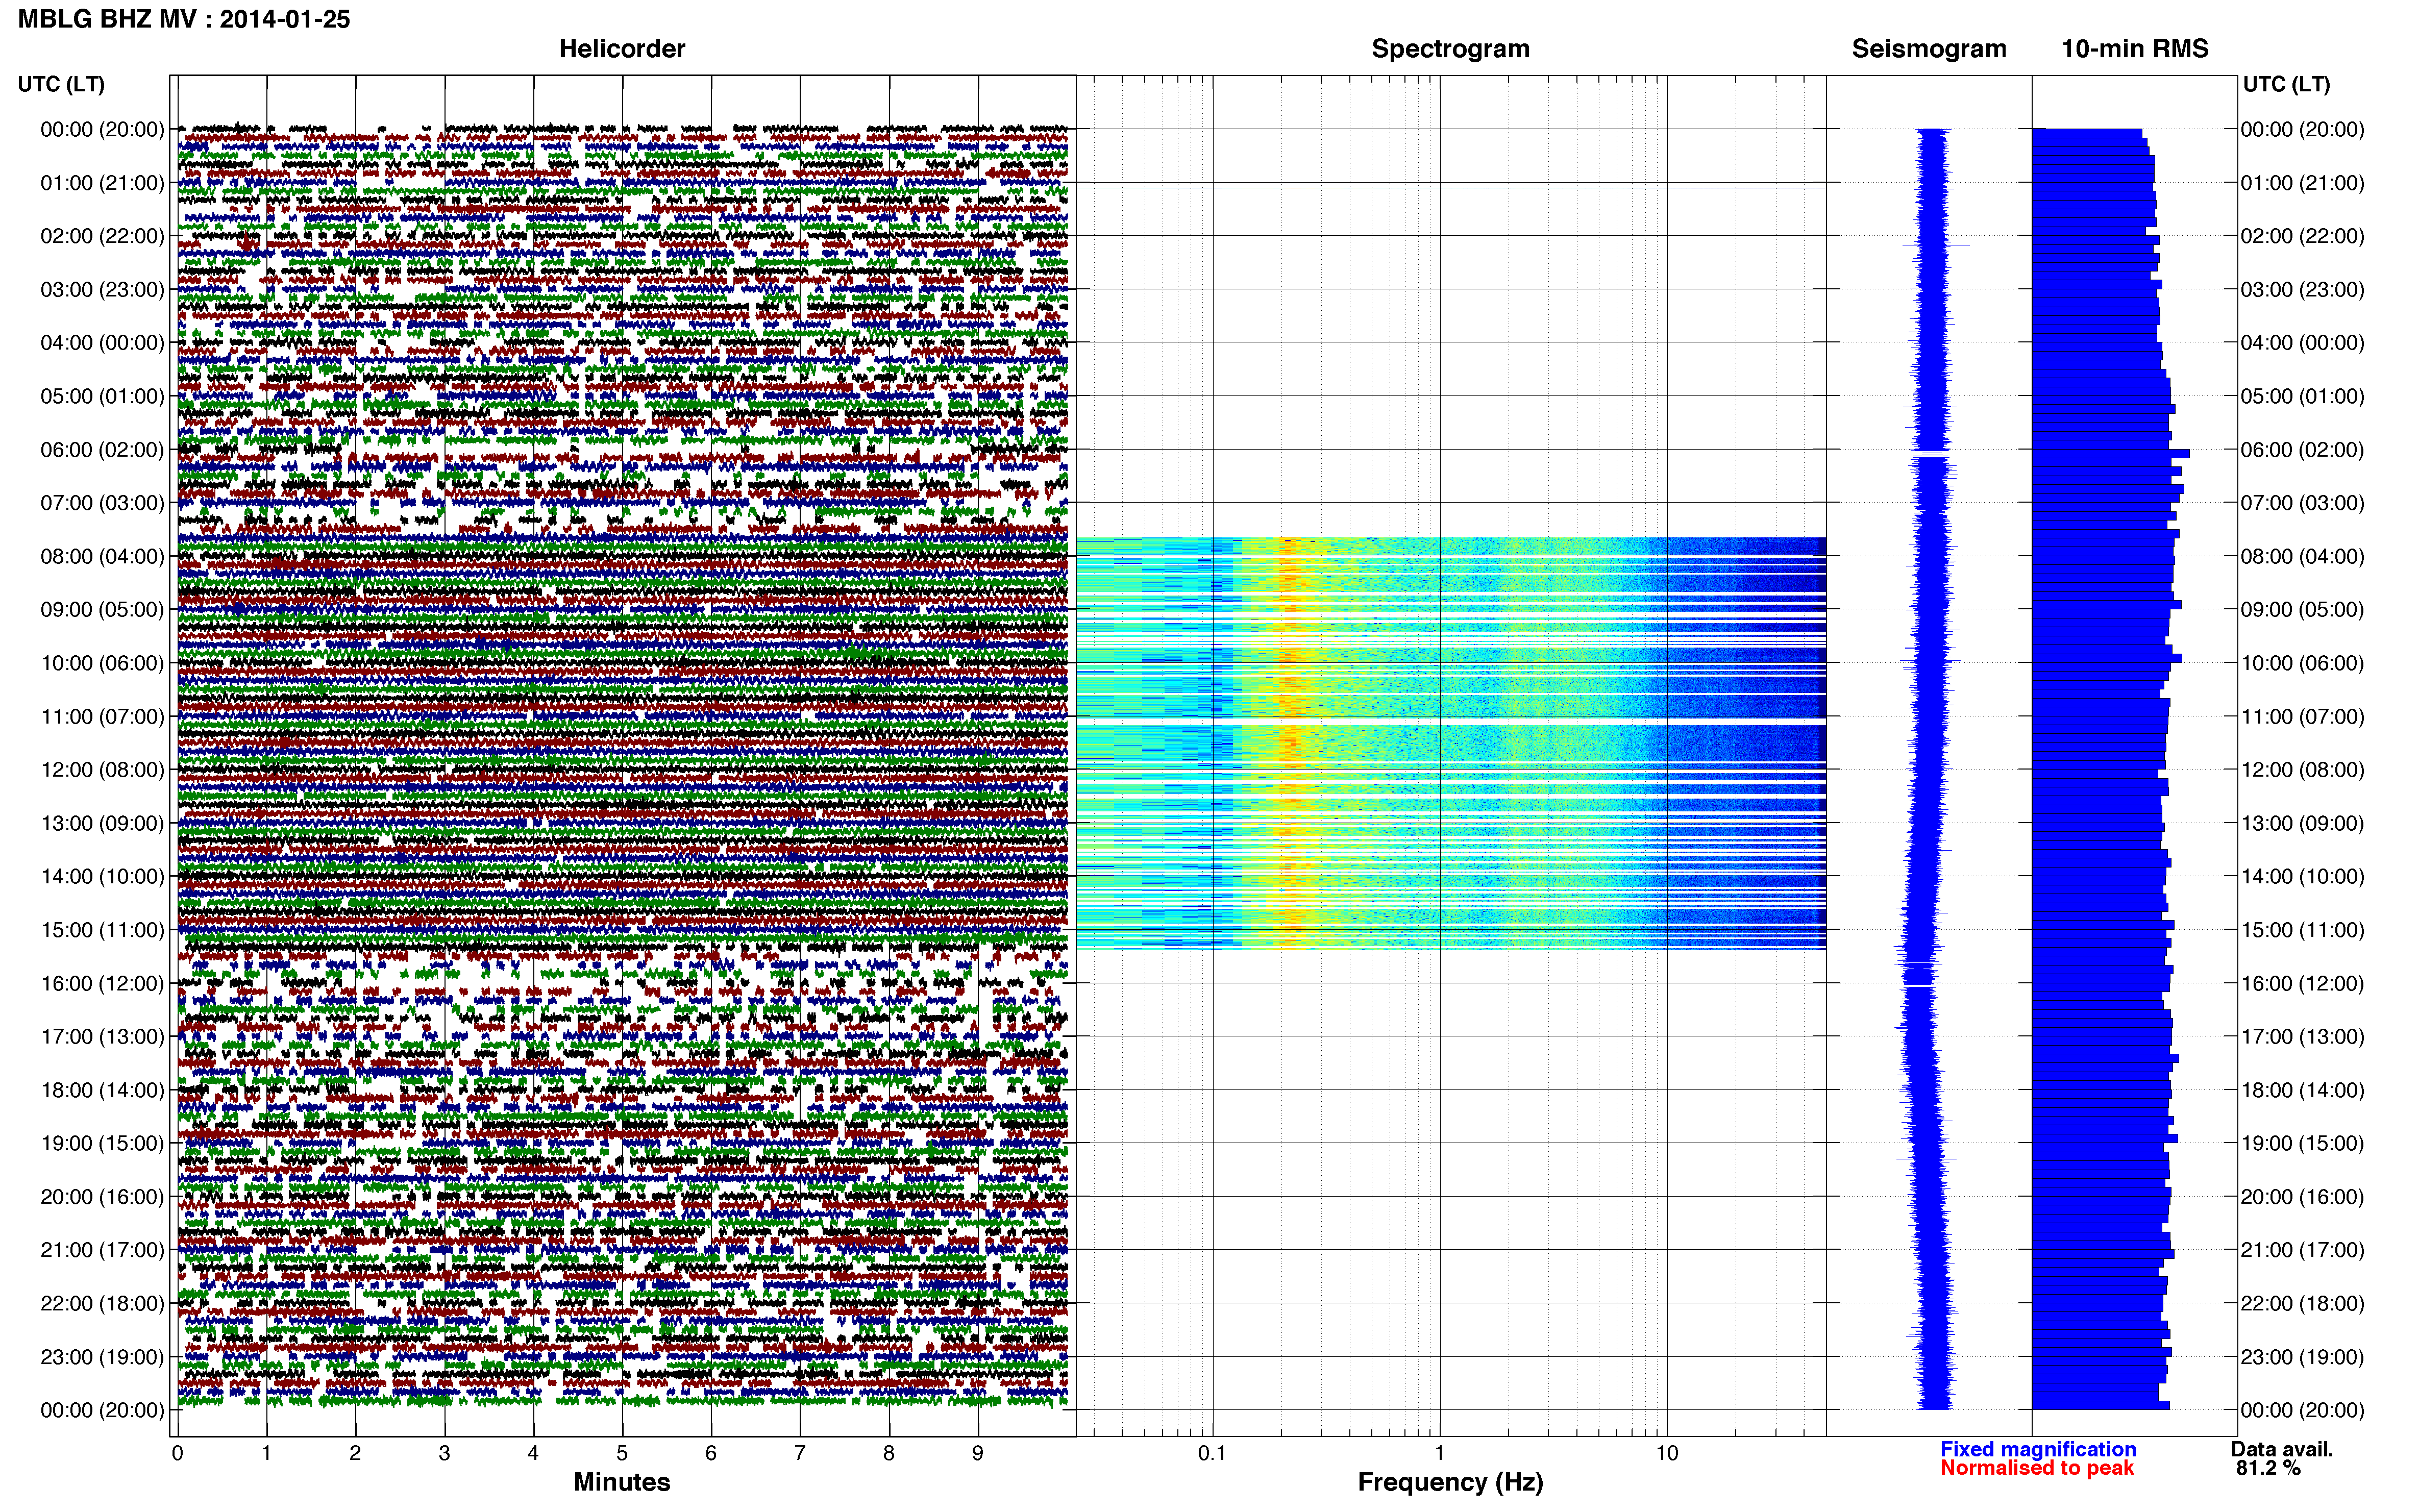Click left-axis time label '12:00 (08:00)'
This screenshot has height=1512, width=2419.
click(x=102, y=770)
